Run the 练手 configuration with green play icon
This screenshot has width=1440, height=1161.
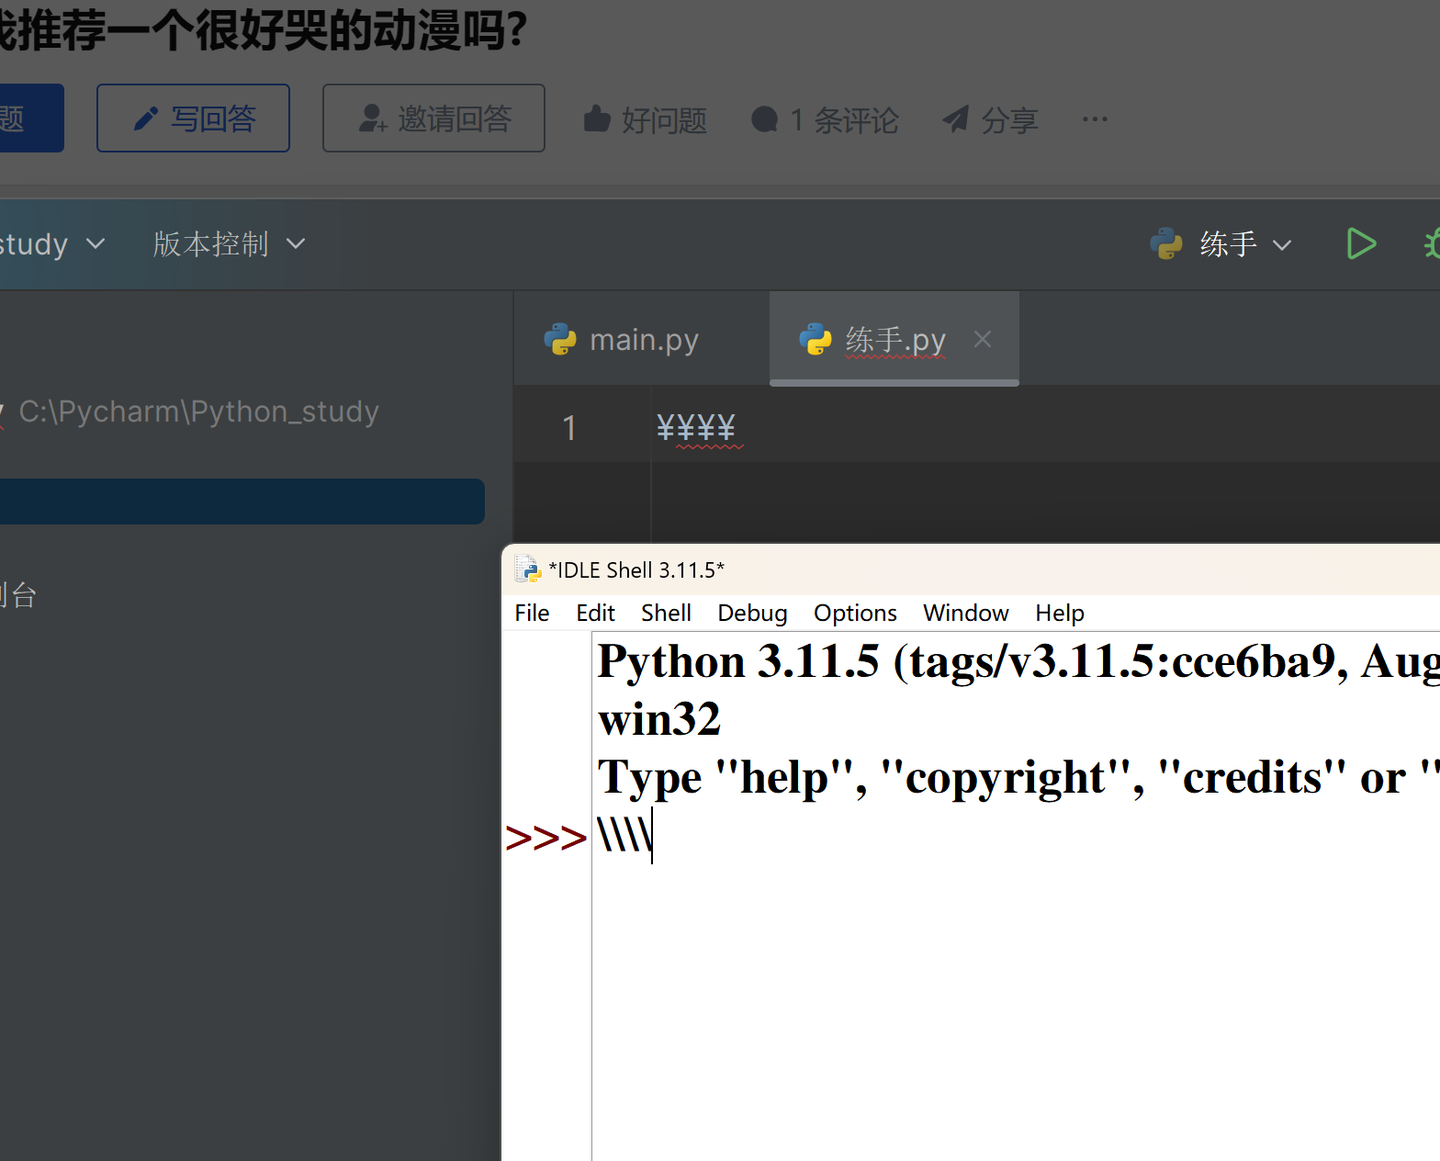[1361, 243]
